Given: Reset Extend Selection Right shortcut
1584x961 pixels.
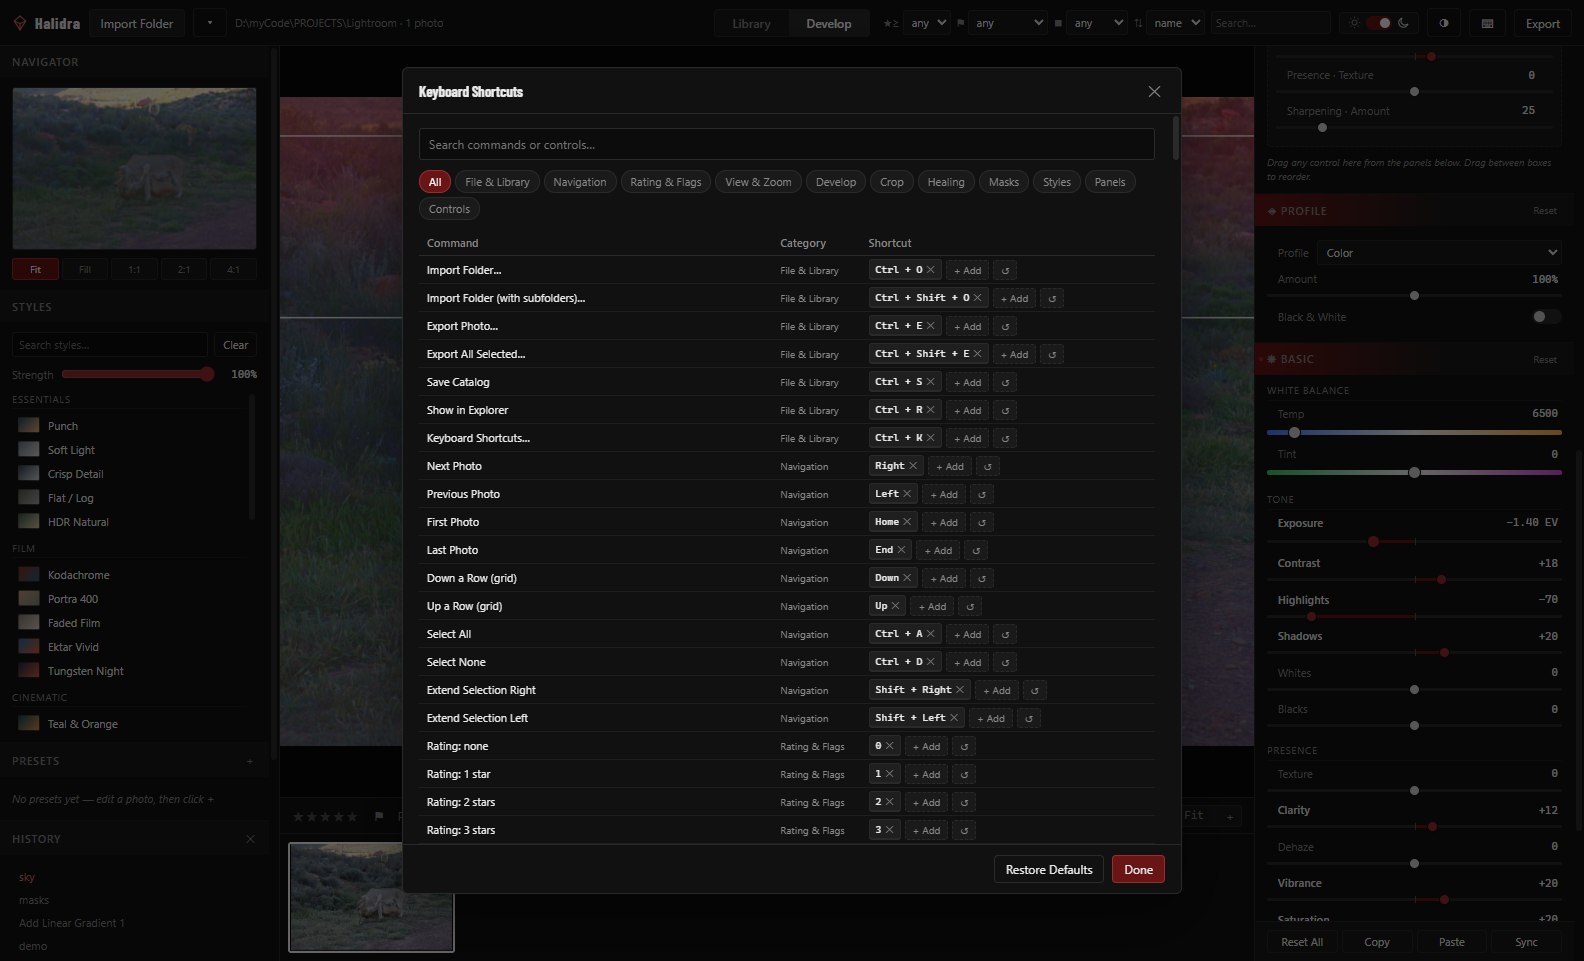Looking at the screenshot, I should click(x=1035, y=690).
